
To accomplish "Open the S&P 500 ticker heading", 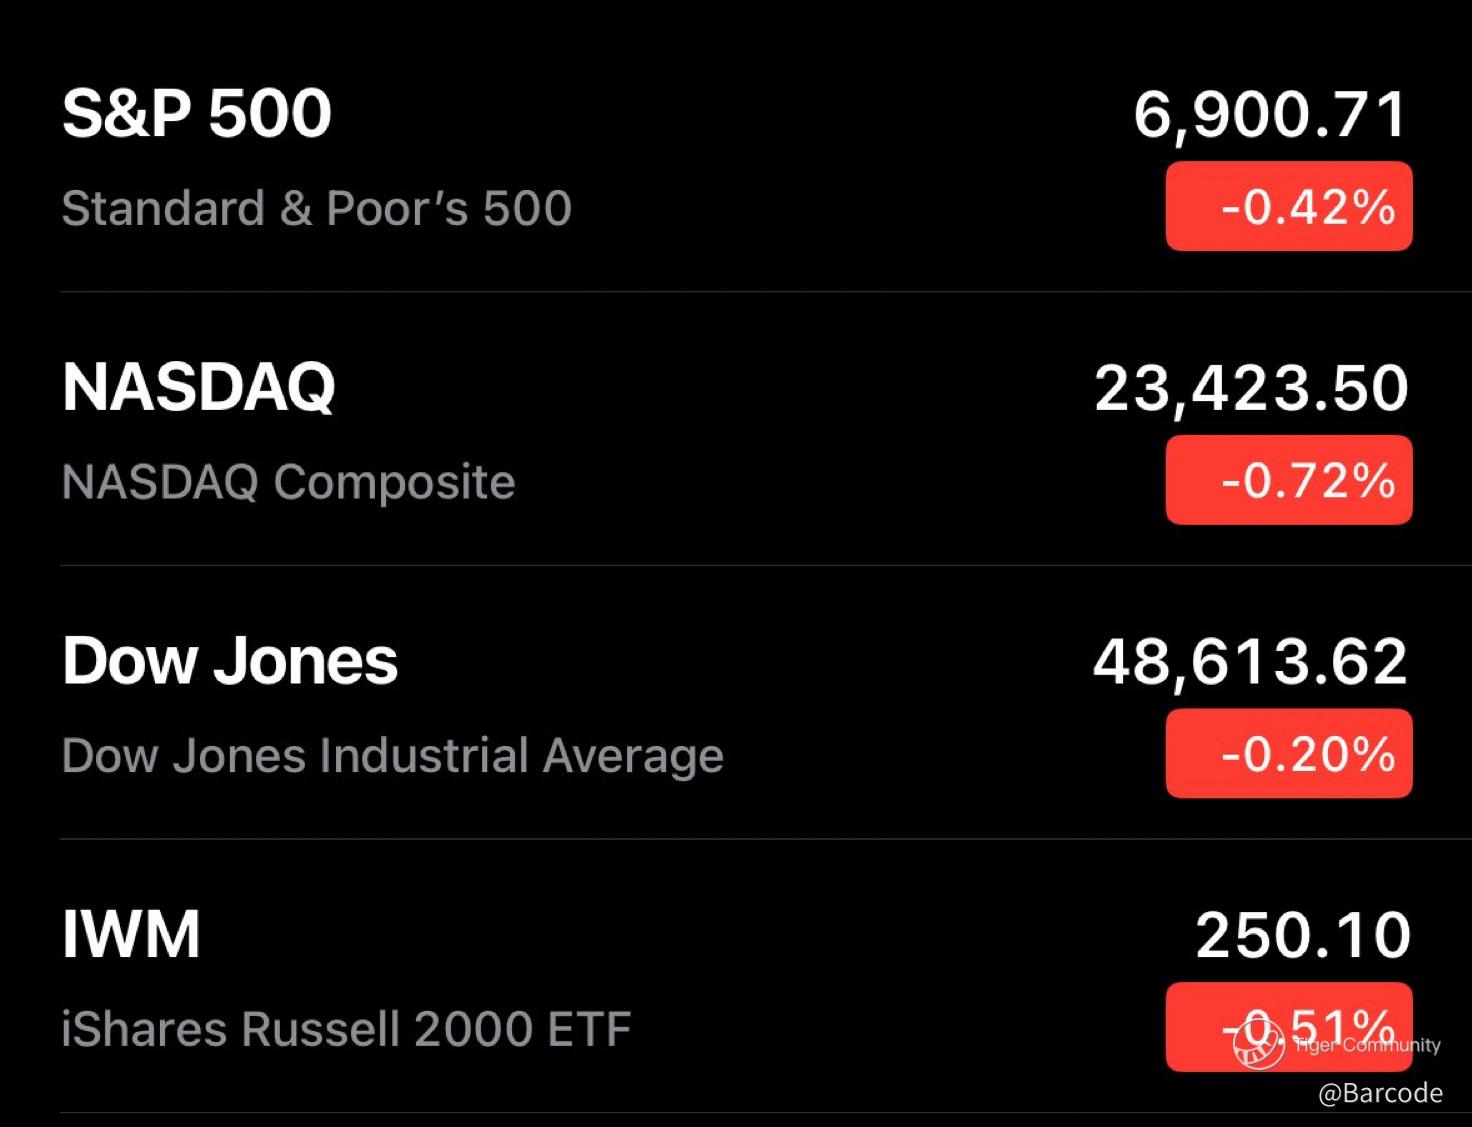I will coord(196,113).
